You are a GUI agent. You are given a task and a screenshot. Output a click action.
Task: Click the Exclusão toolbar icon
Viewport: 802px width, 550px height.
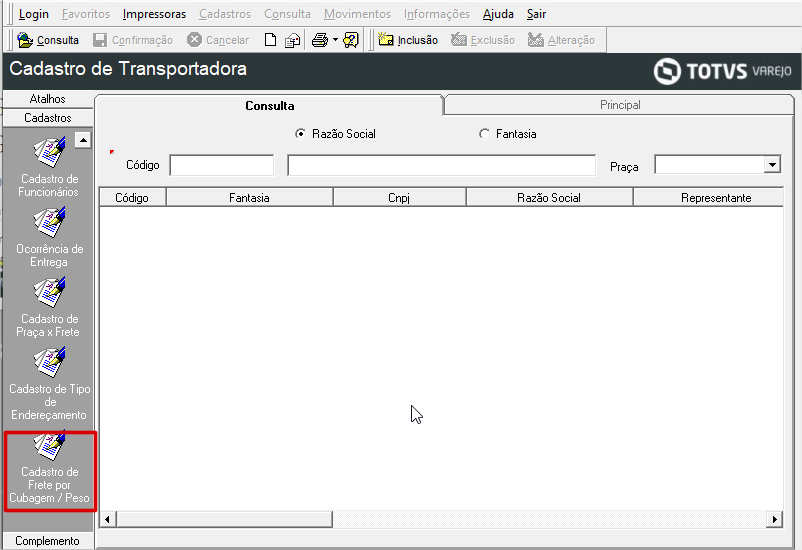[459, 39]
